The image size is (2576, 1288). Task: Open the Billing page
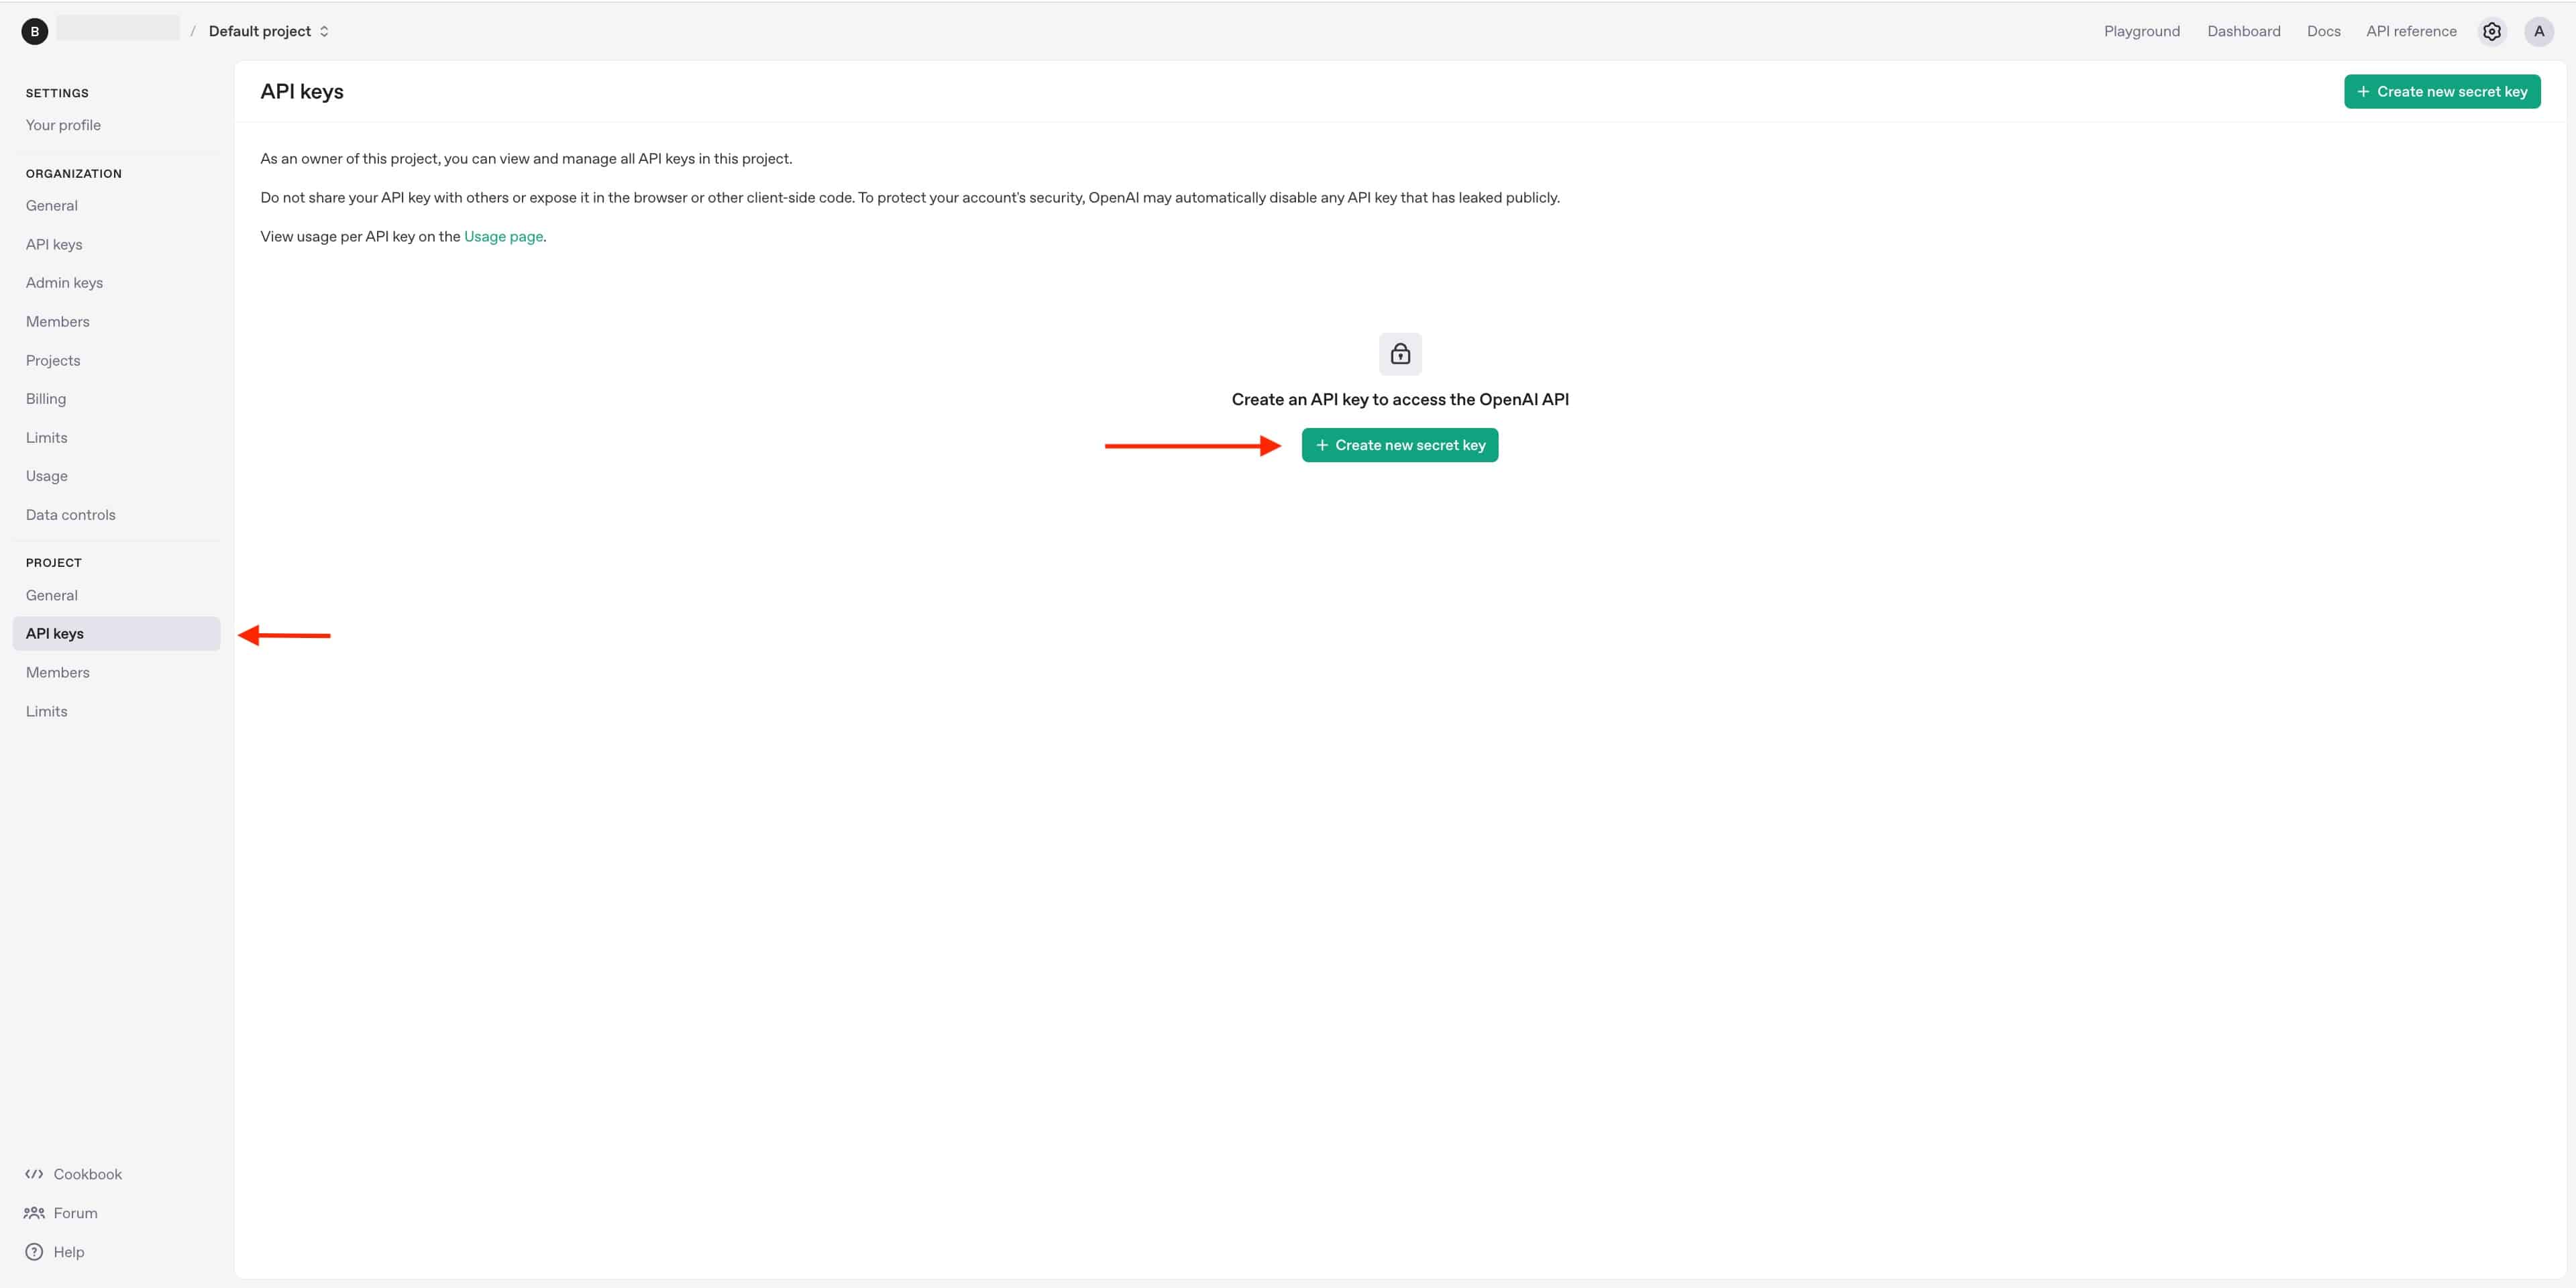pyautogui.click(x=116, y=399)
